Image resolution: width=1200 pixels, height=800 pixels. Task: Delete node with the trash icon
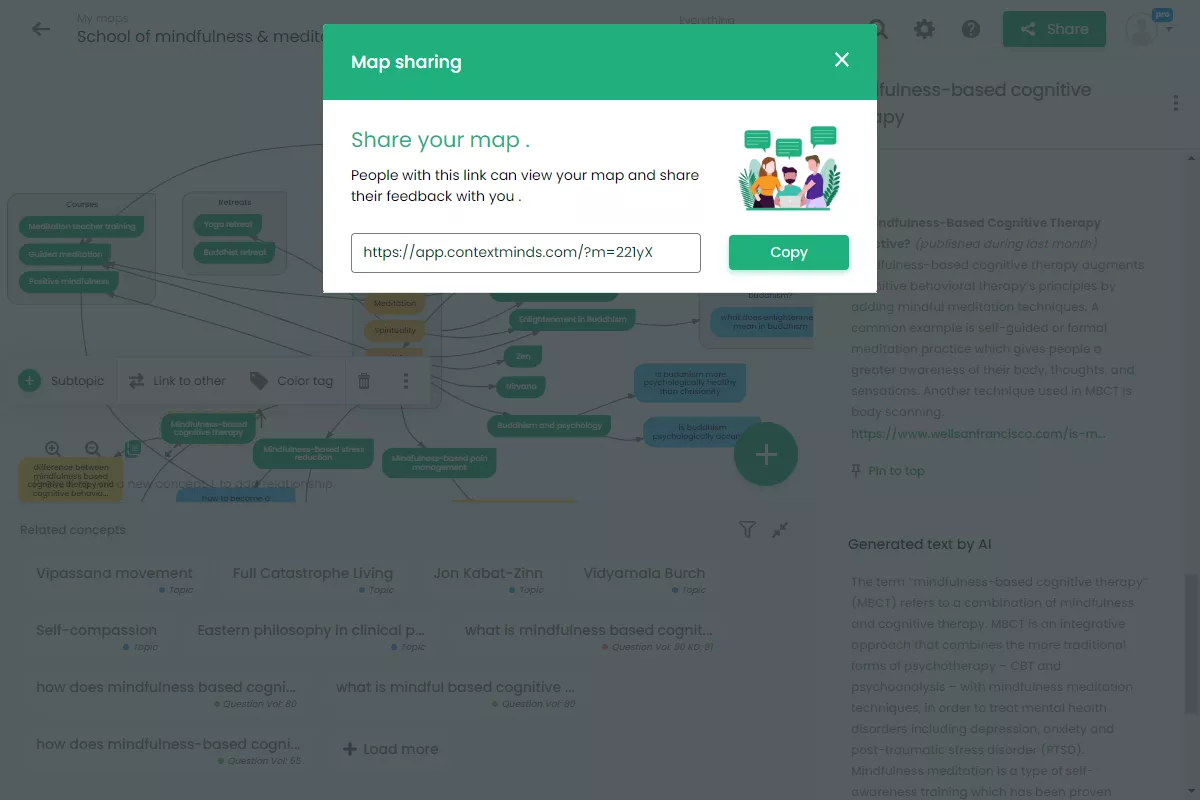364,381
